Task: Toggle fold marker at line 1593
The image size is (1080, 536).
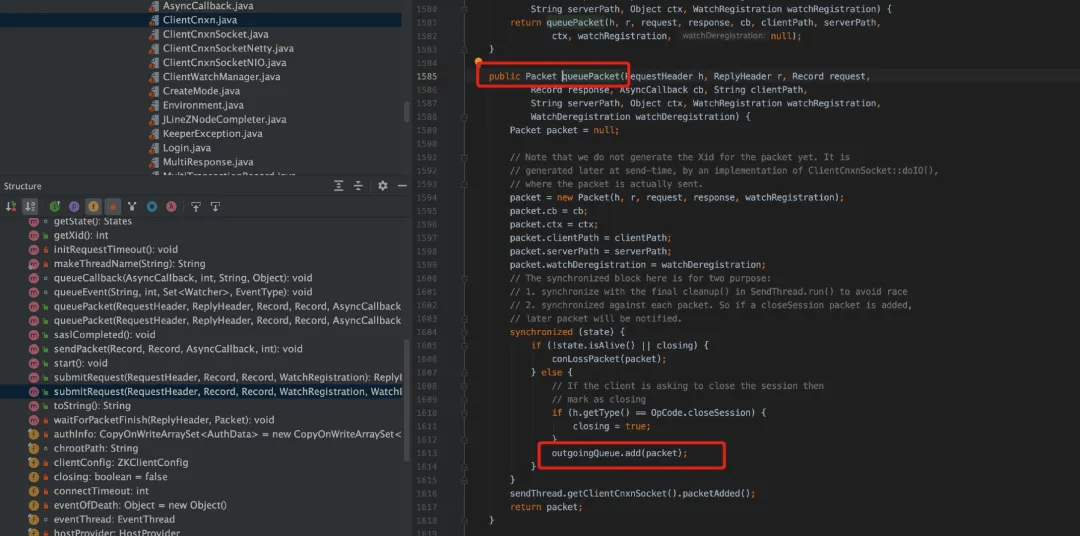Action: [464, 184]
